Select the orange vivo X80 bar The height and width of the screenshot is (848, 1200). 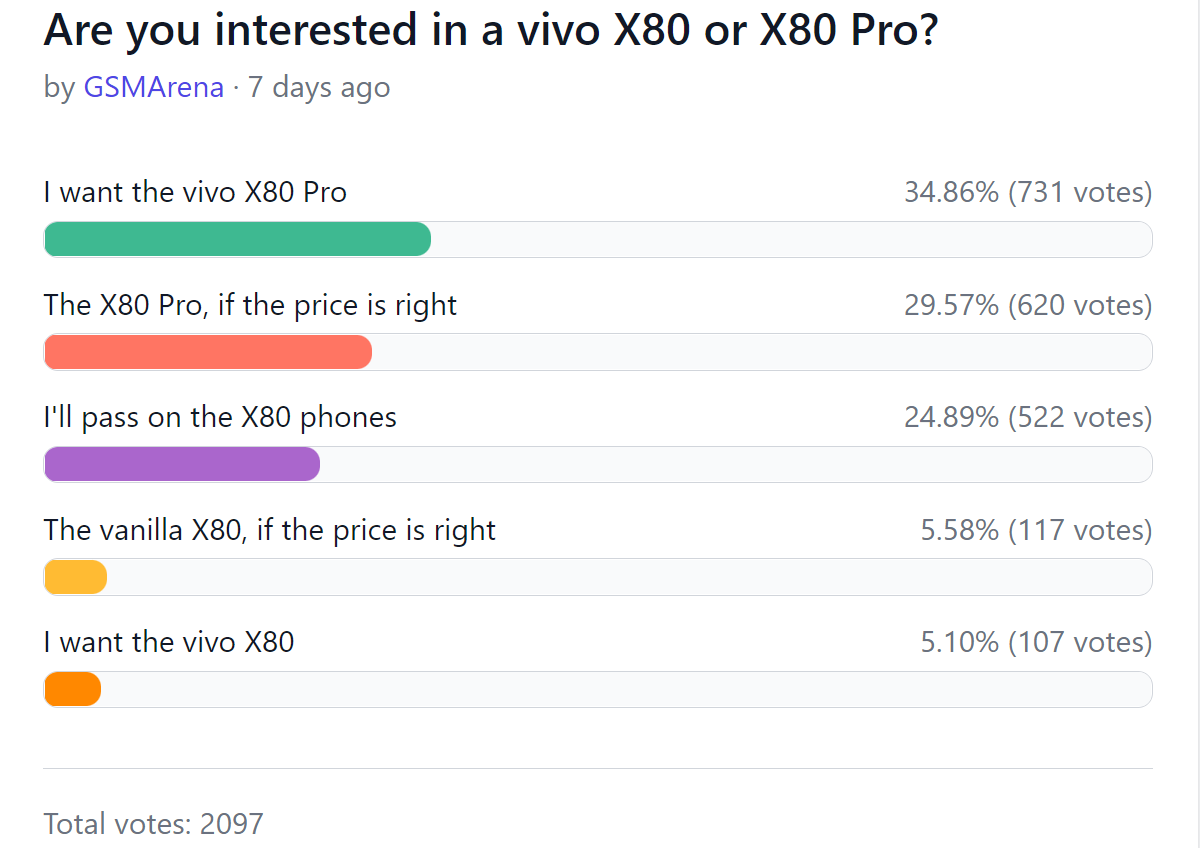coord(73,689)
